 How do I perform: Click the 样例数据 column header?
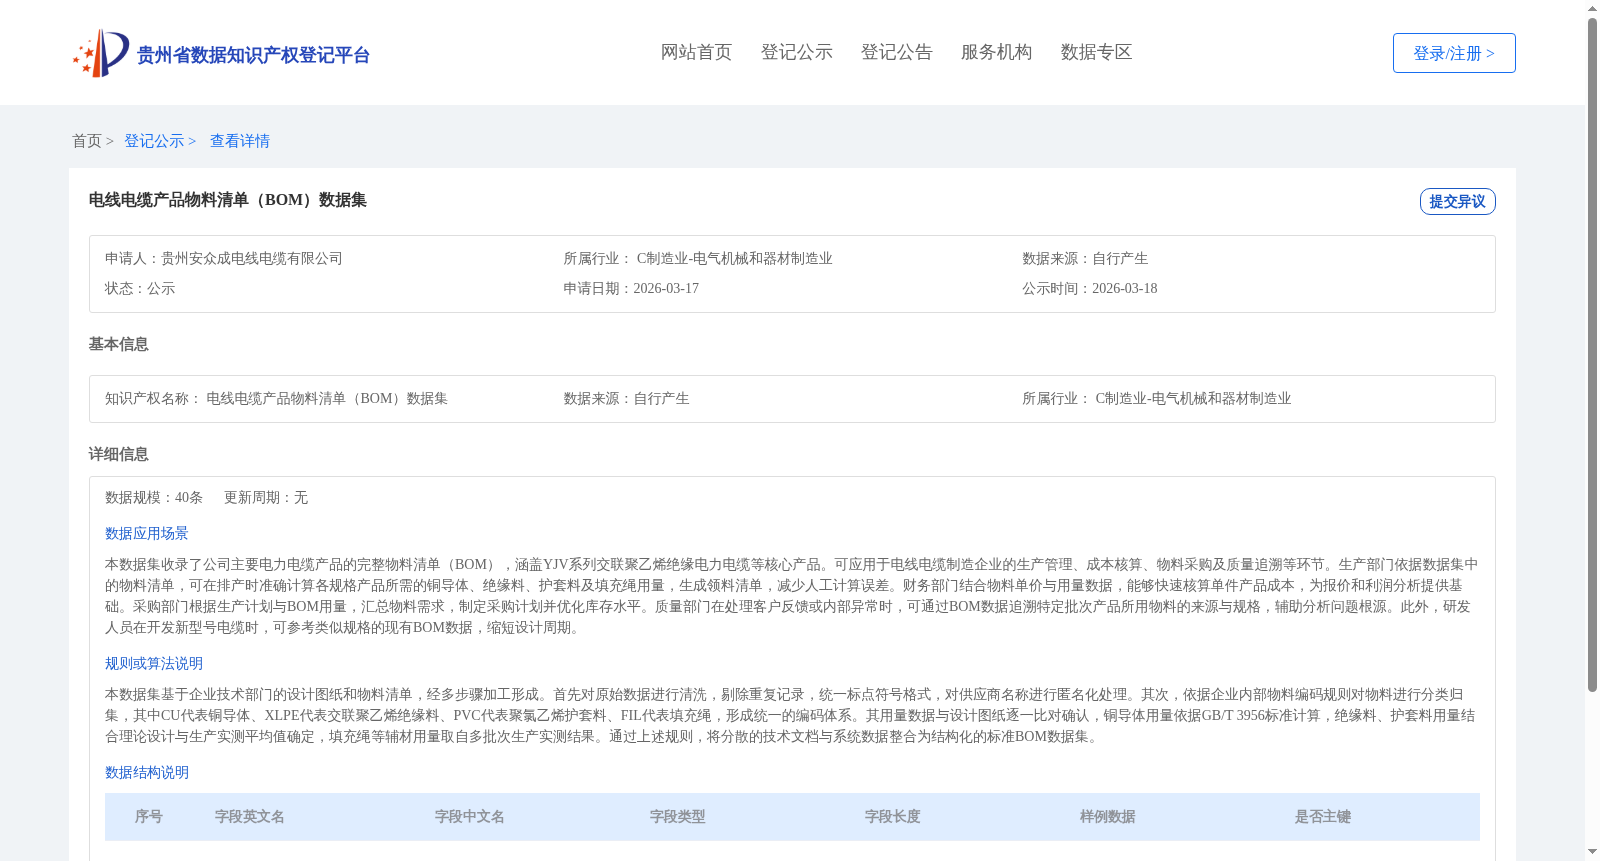click(1108, 817)
